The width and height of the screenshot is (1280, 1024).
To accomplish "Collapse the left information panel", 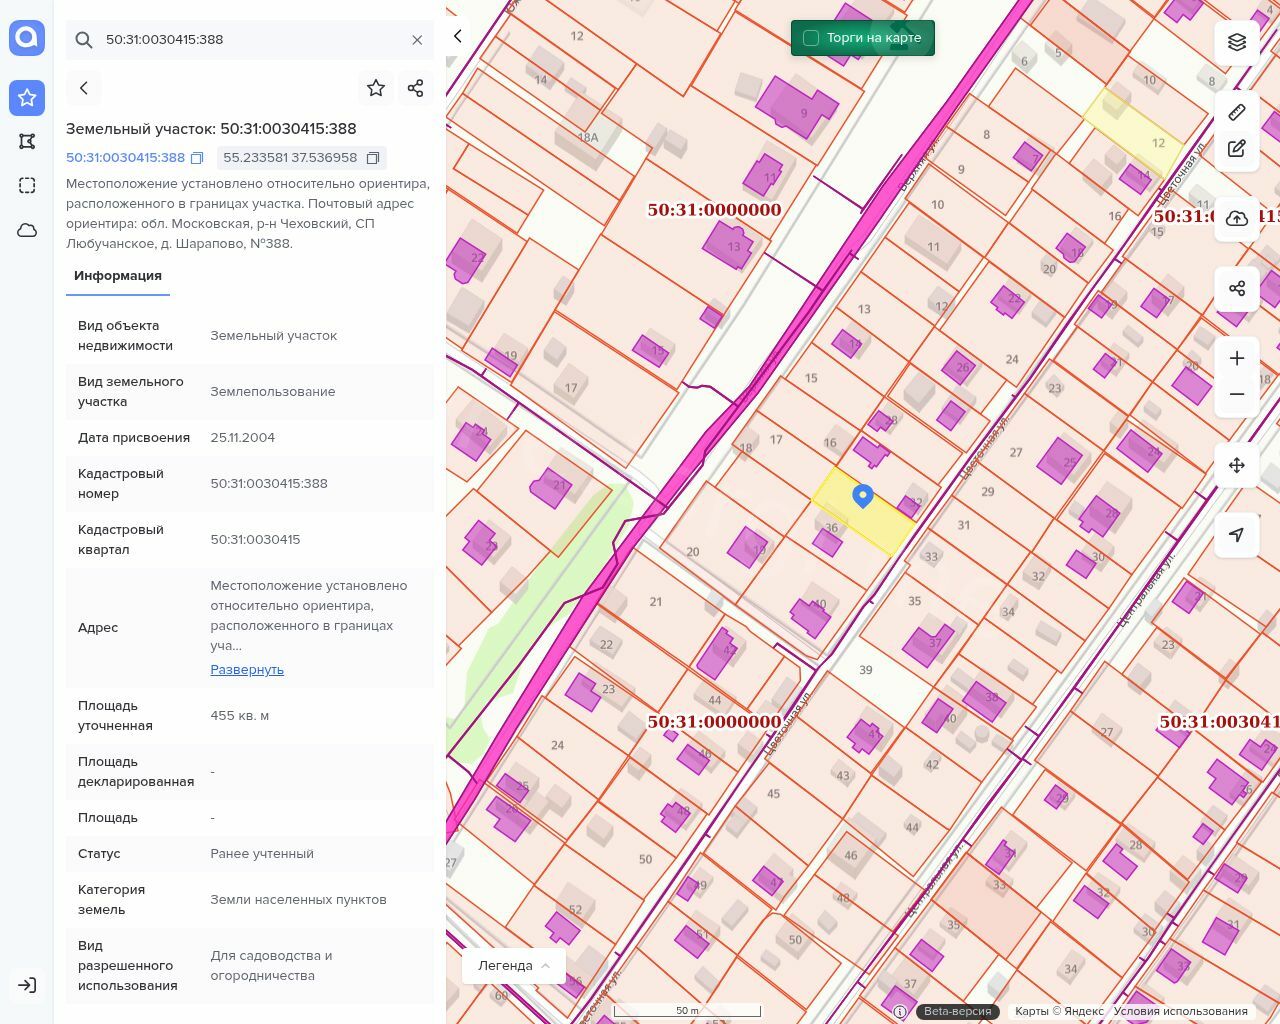I will 458,37.
